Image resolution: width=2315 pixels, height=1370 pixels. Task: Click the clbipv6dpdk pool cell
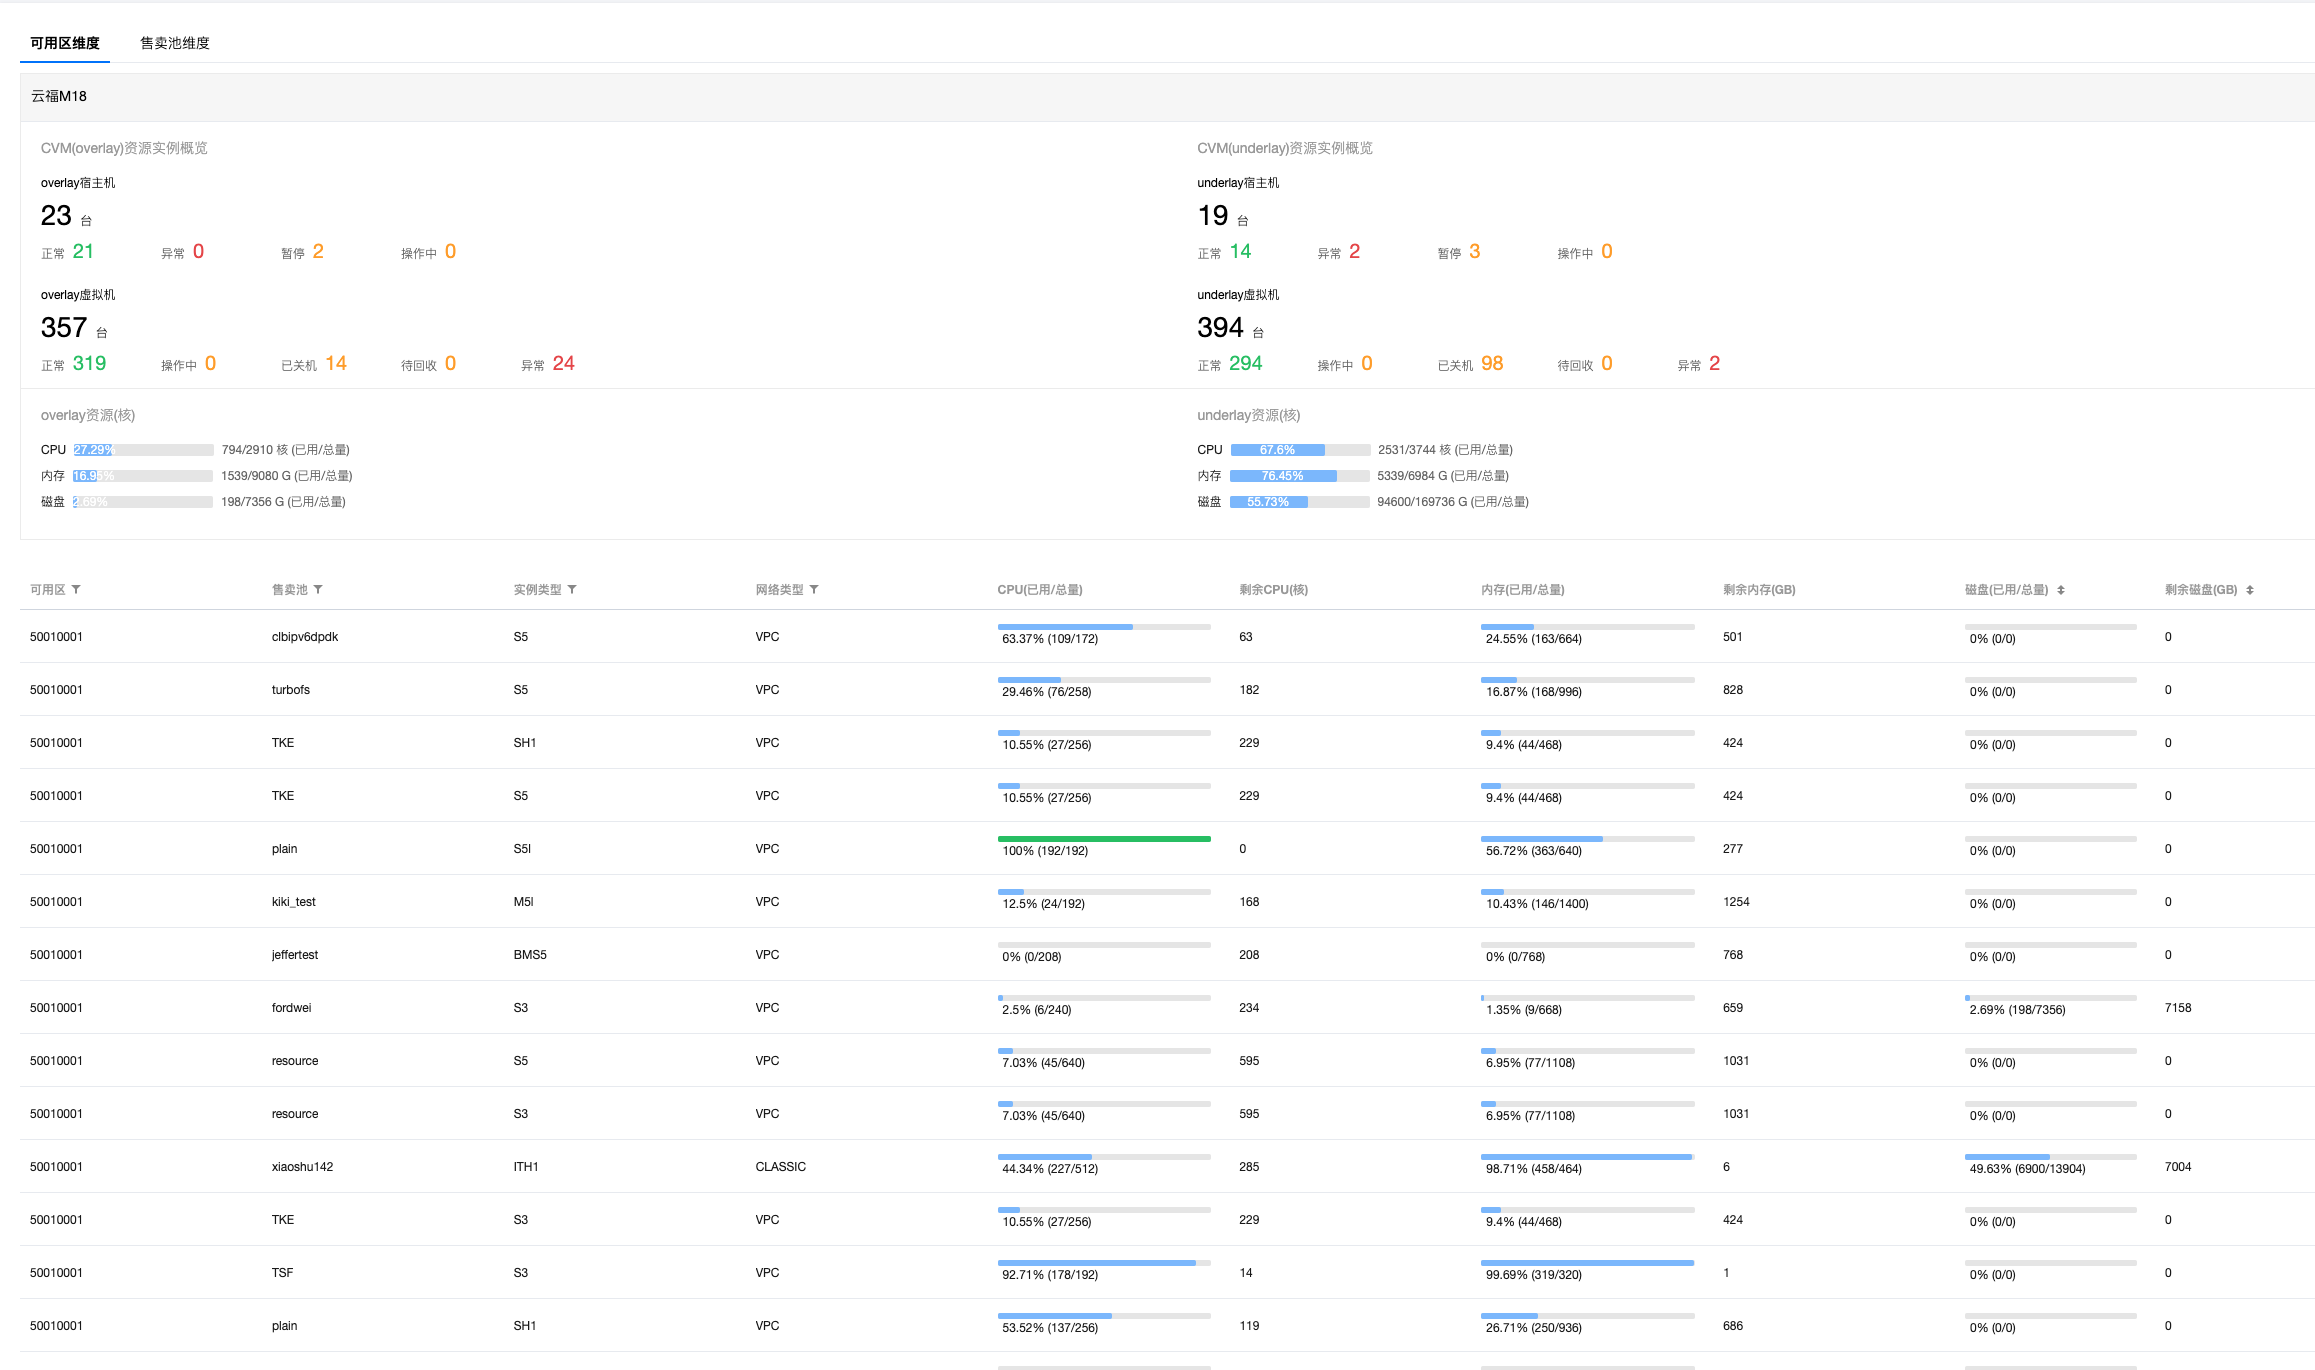click(305, 637)
